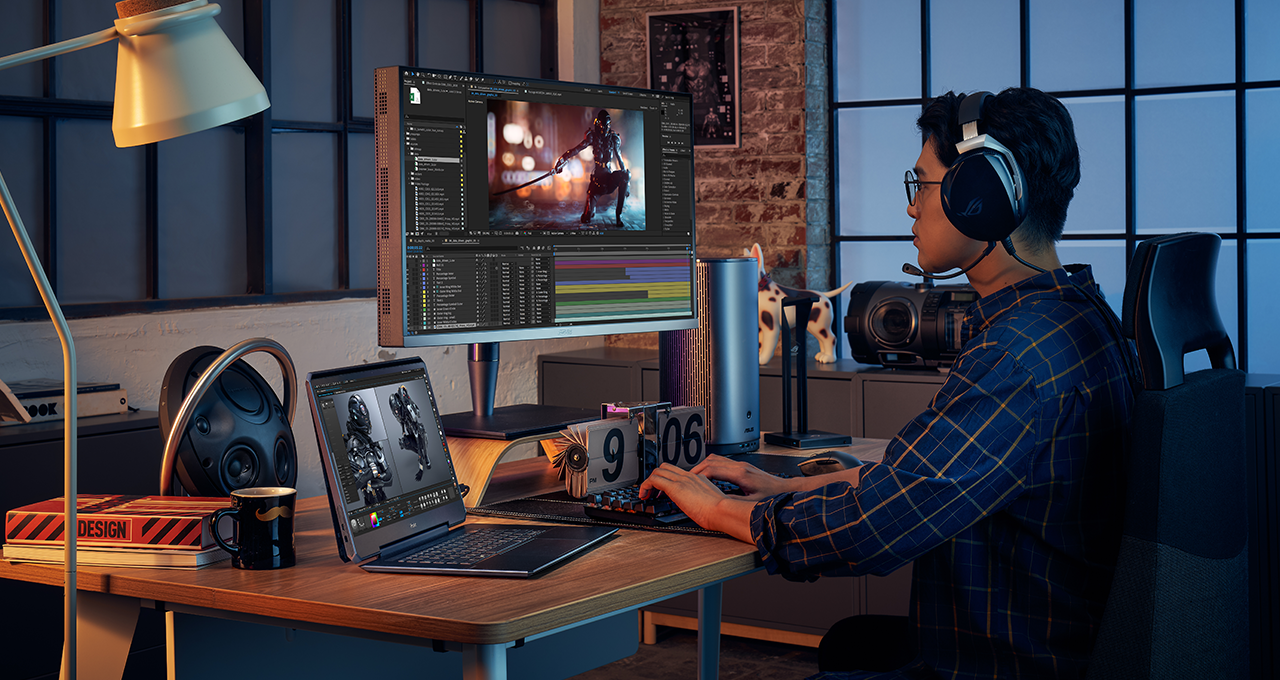Click the Selection arrow tool in top toolbar

pos(412,74)
